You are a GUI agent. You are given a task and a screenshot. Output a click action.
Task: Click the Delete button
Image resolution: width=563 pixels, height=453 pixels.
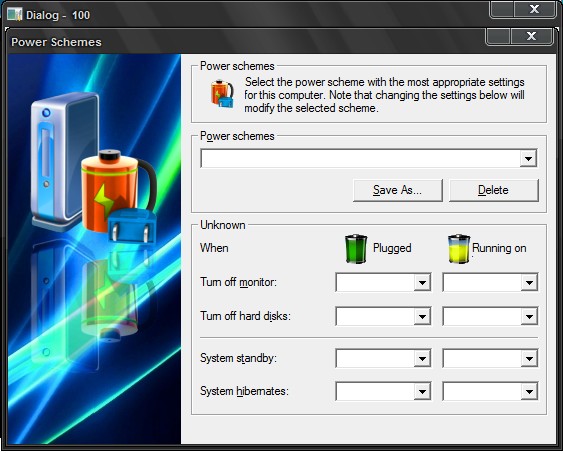494,190
